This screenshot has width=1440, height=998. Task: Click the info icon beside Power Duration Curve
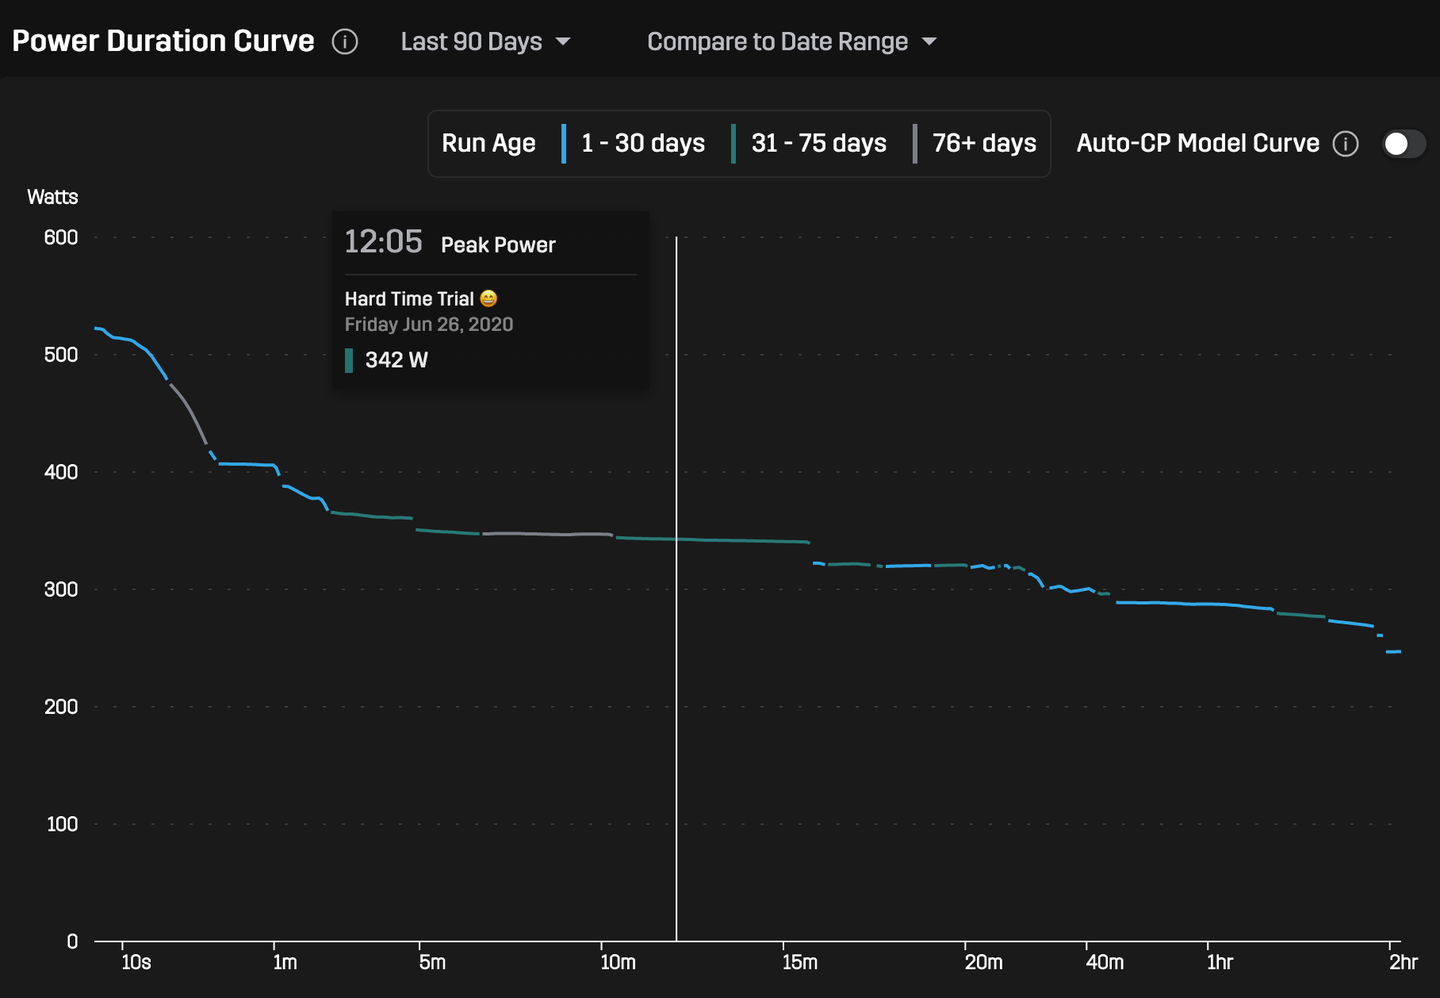click(345, 42)
